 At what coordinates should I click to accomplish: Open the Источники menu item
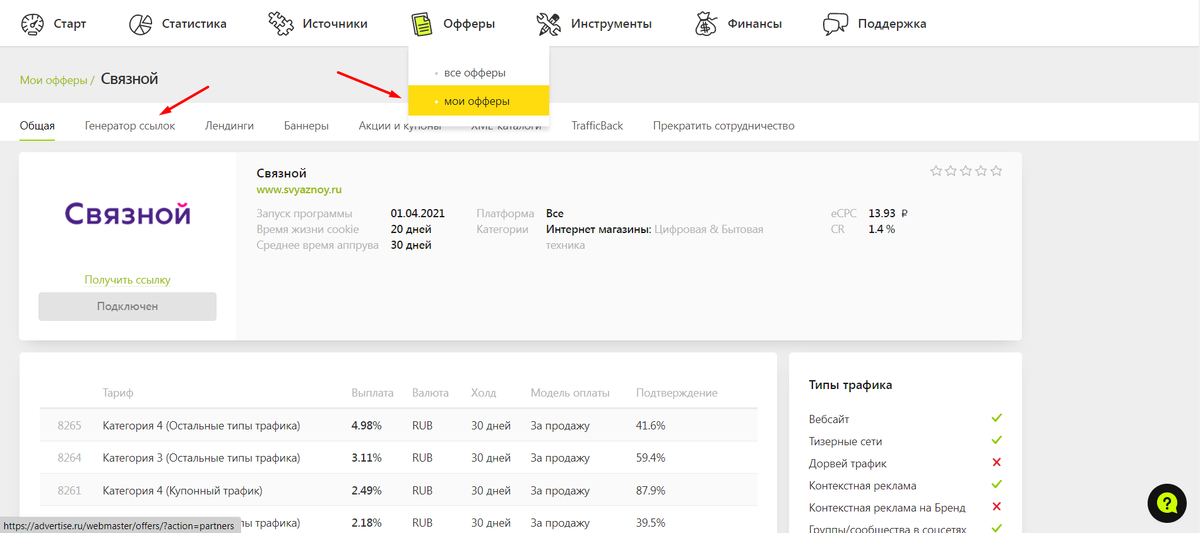pos(335,24)
